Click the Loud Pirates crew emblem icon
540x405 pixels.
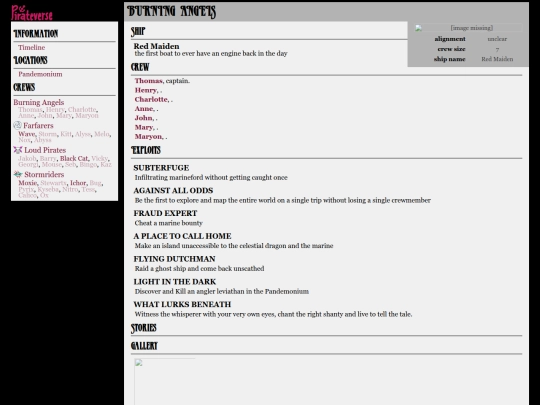tap(18, 150)
